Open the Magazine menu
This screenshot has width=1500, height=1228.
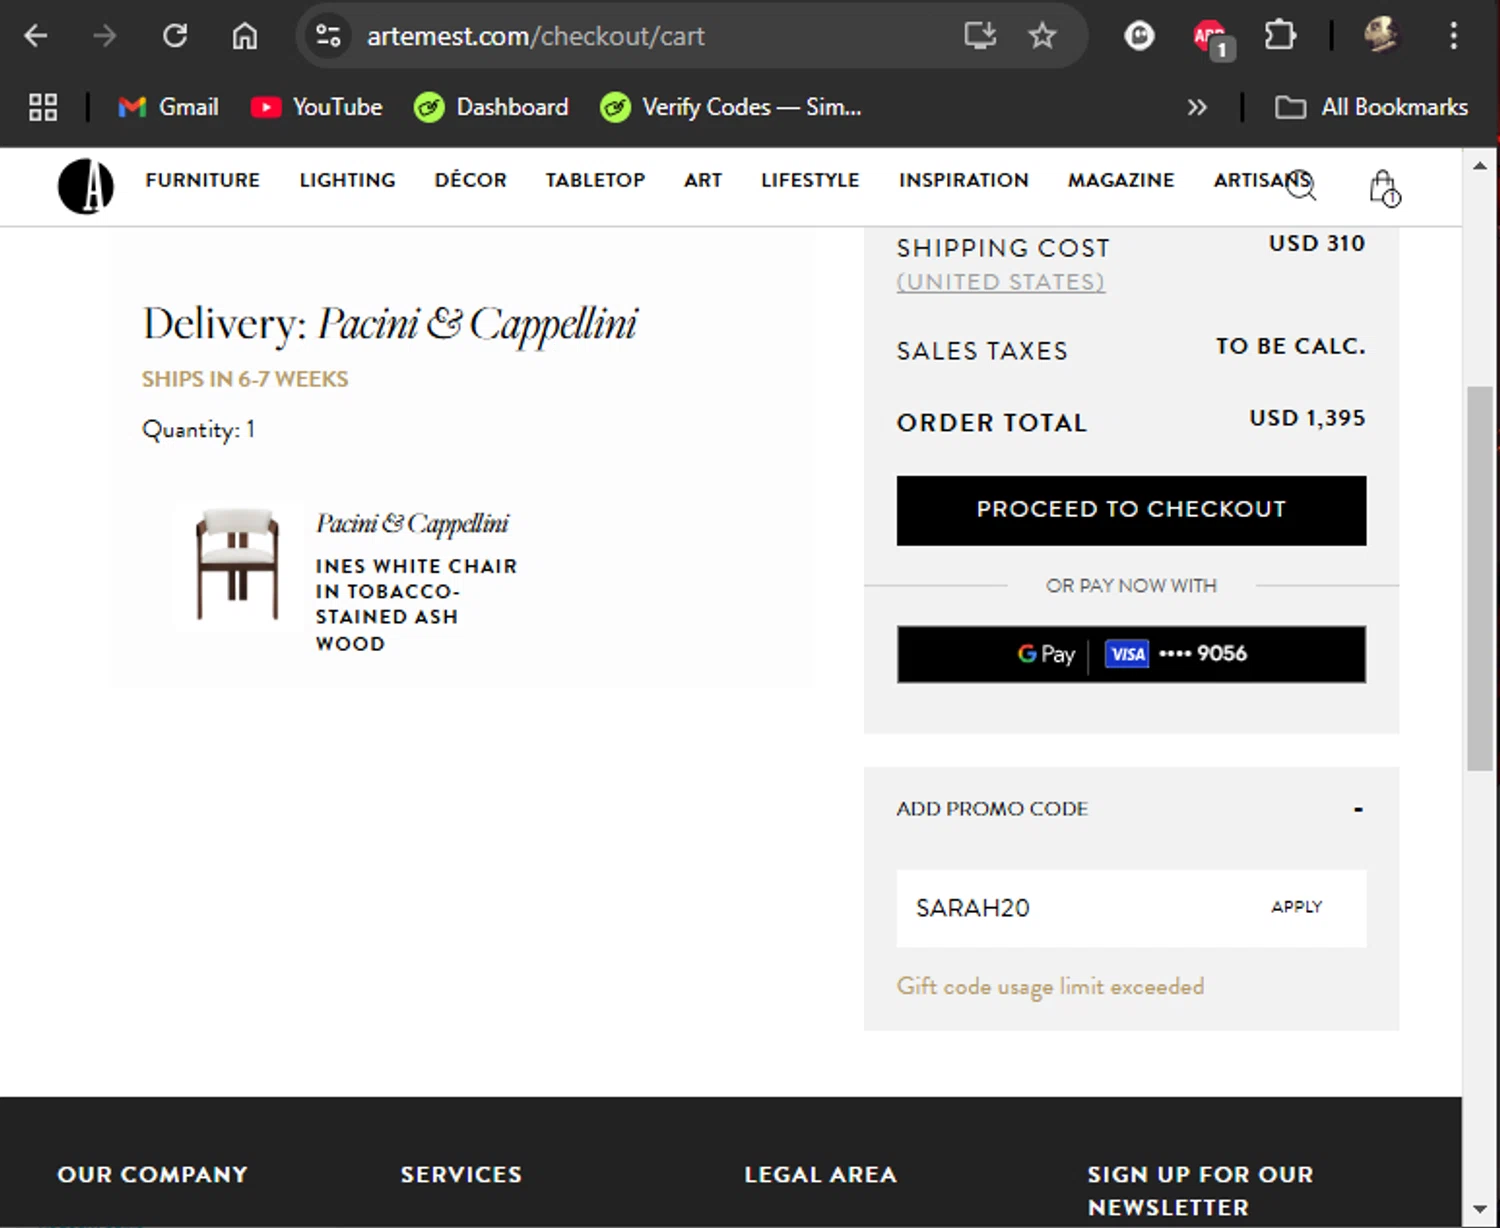pos(1121,180)
